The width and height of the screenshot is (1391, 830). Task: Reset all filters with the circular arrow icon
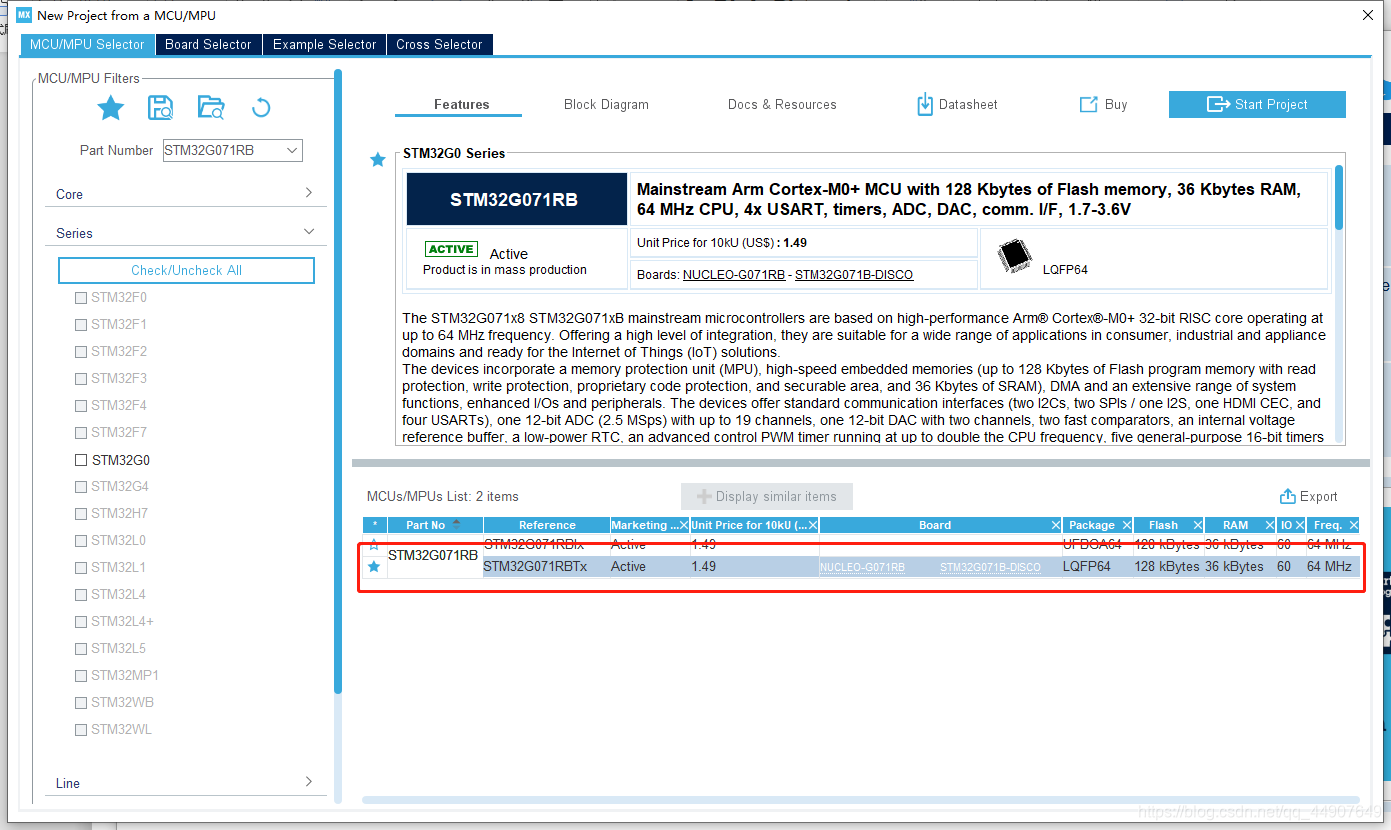pos(261,108)
